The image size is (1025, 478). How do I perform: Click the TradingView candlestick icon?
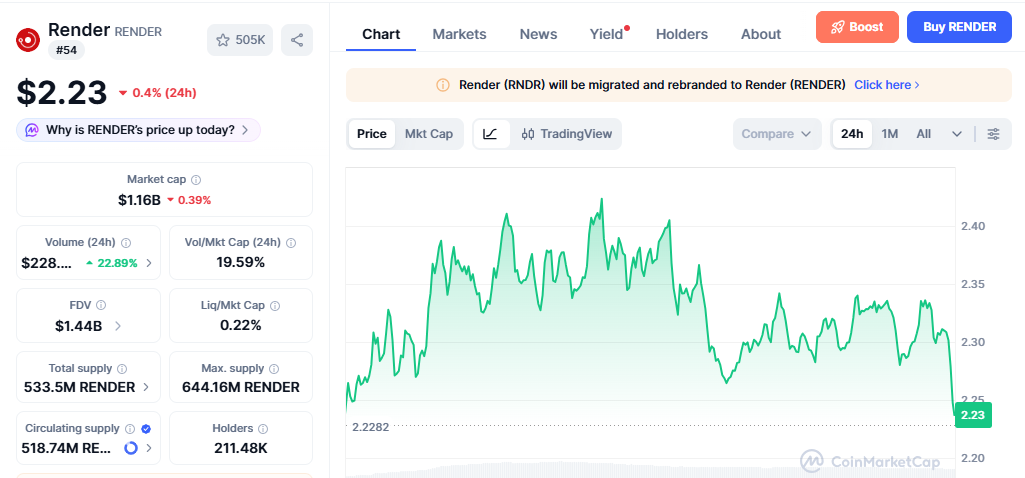point(528,134)
